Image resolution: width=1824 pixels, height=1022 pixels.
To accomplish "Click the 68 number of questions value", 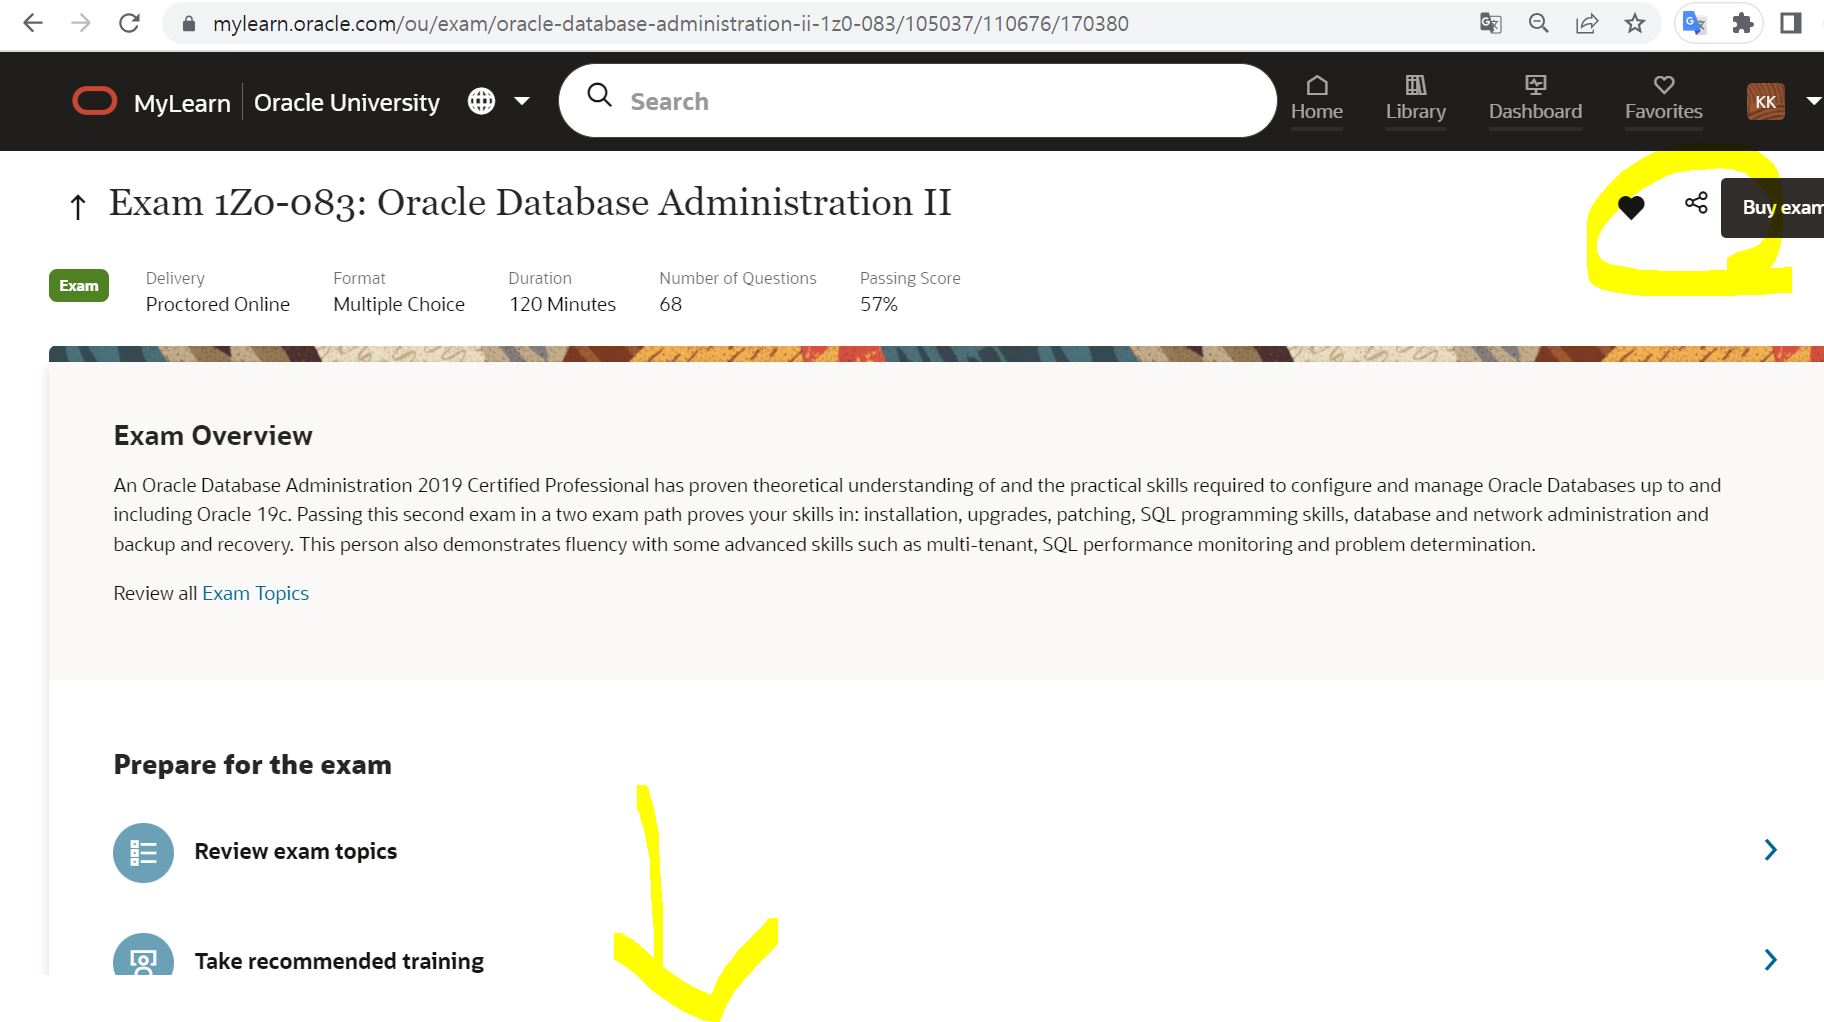I will click(x=671, y=304).
